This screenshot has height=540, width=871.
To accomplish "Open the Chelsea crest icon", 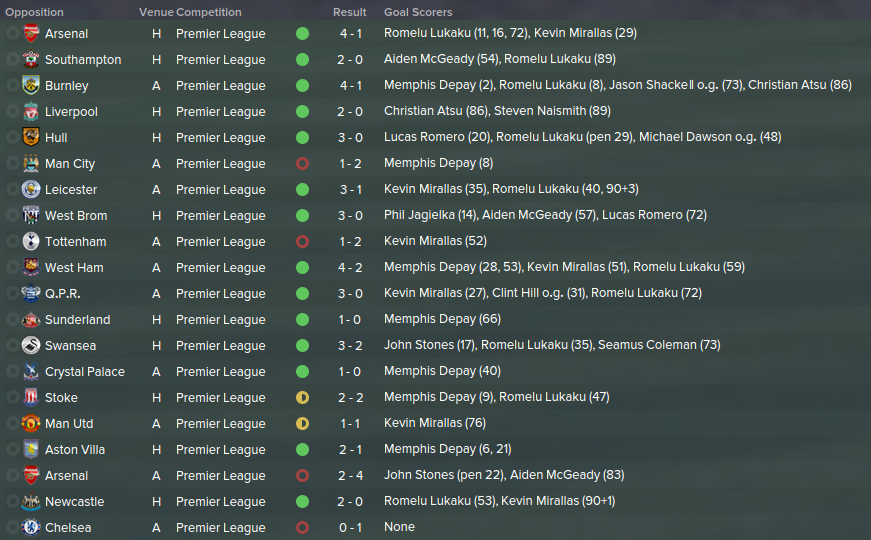I will pos(31,527).
